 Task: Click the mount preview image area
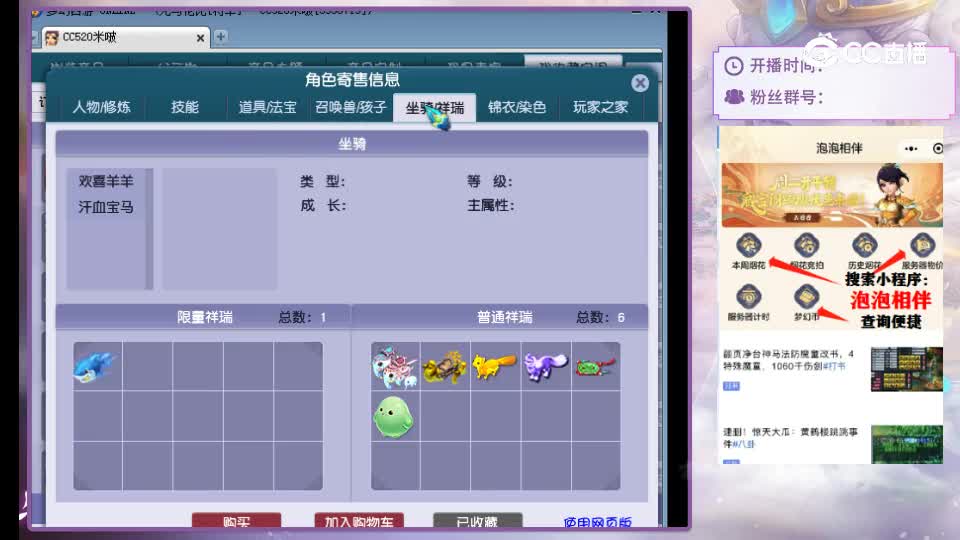[219, 228]
